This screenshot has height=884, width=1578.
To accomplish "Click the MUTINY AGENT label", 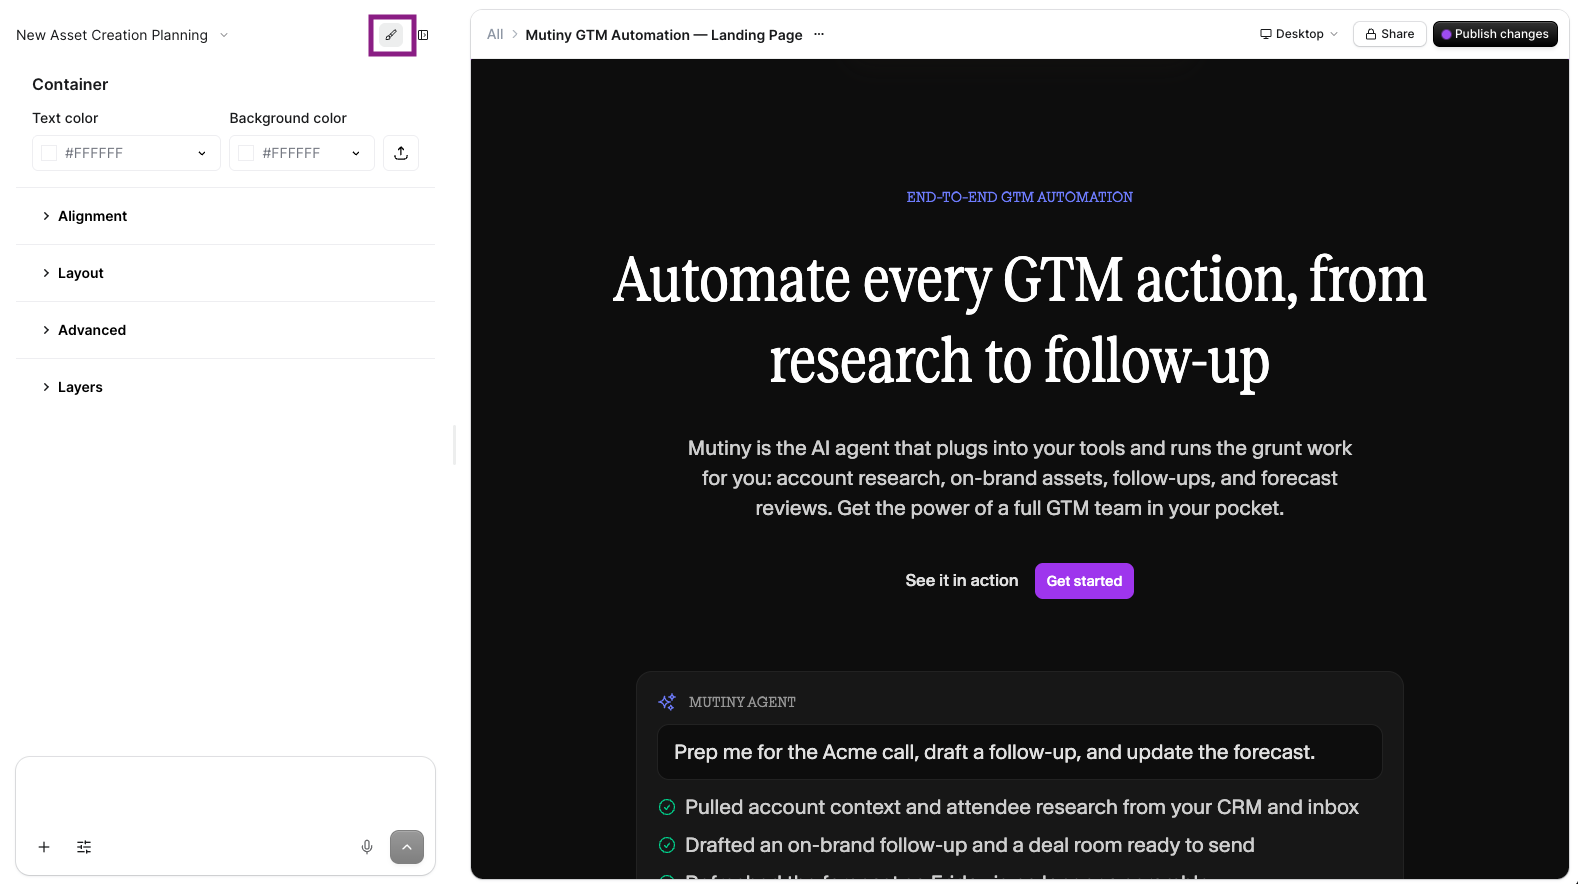I will tap(742, 702).
